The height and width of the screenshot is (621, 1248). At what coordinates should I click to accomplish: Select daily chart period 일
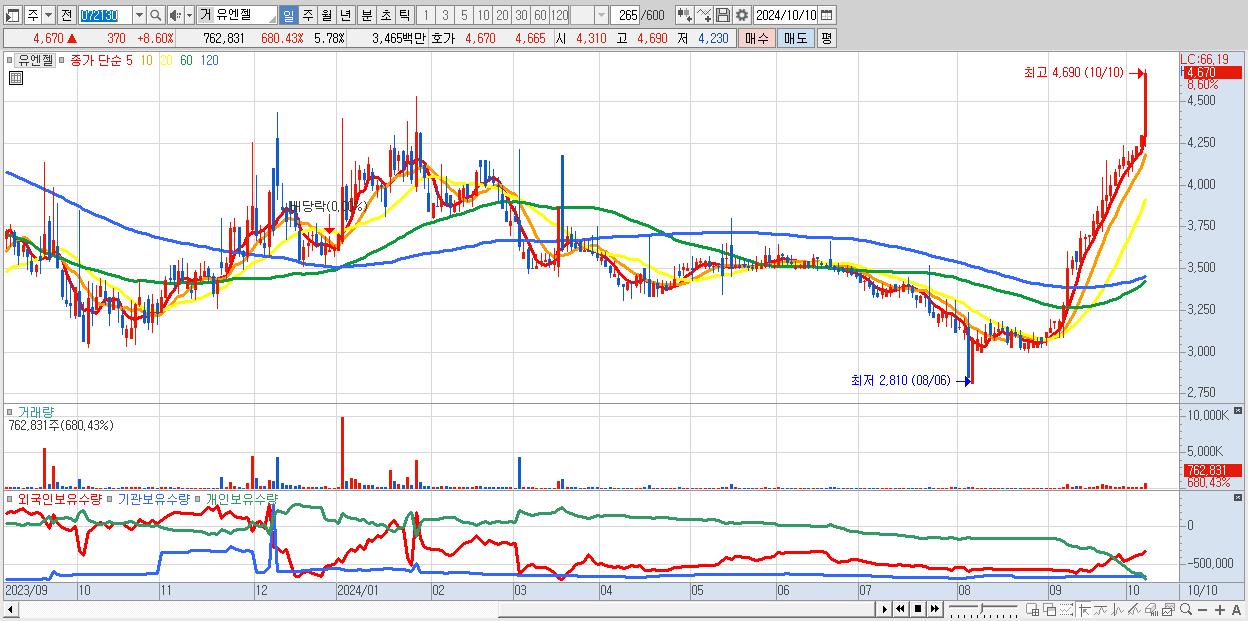(x=288, y=15)
